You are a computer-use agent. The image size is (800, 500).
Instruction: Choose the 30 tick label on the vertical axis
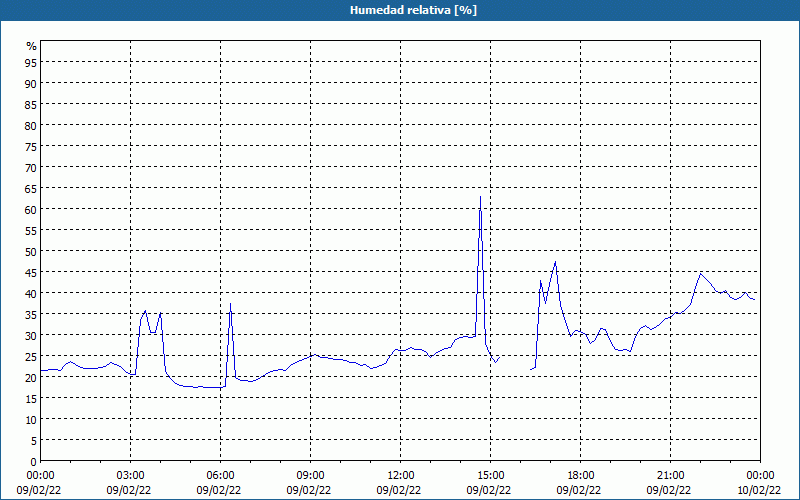point(31,336)
